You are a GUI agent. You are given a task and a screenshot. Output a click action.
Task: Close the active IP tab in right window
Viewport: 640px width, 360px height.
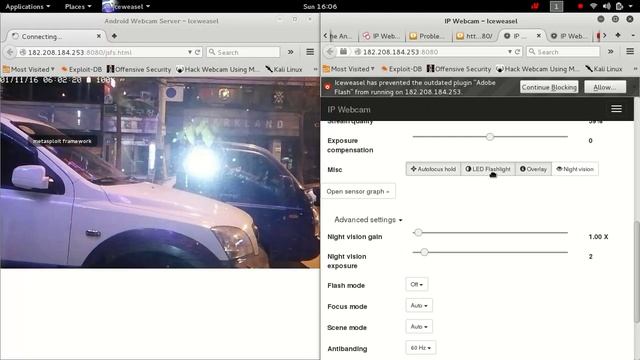(x=539, y=36)
